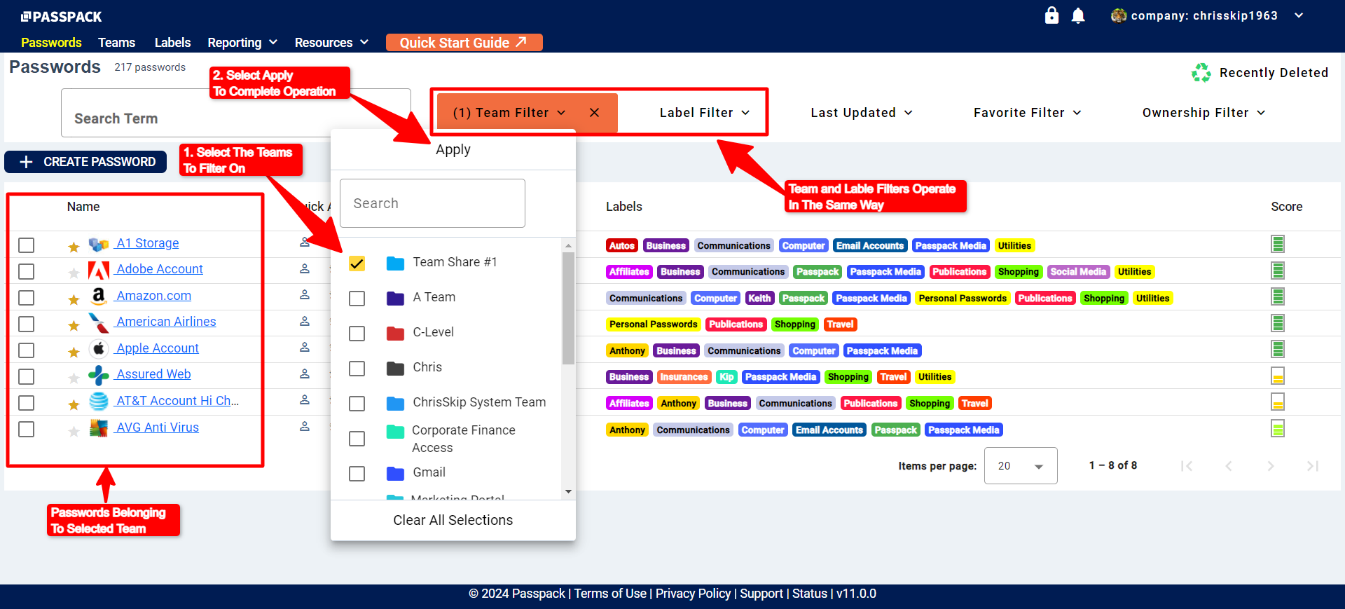This screenshot has width=1345, height=609.
Task: Click the Apple logo icon
Action: pos(98,349)
